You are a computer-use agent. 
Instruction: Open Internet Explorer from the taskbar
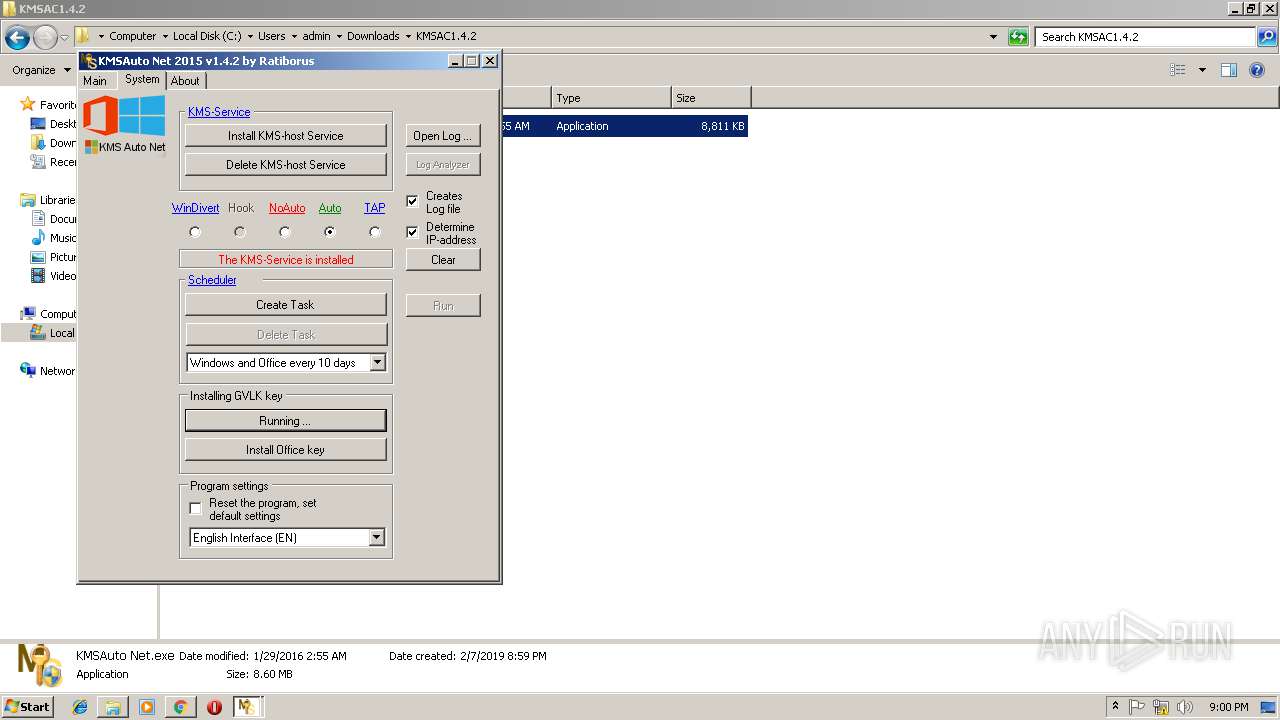tap(80, 707)
